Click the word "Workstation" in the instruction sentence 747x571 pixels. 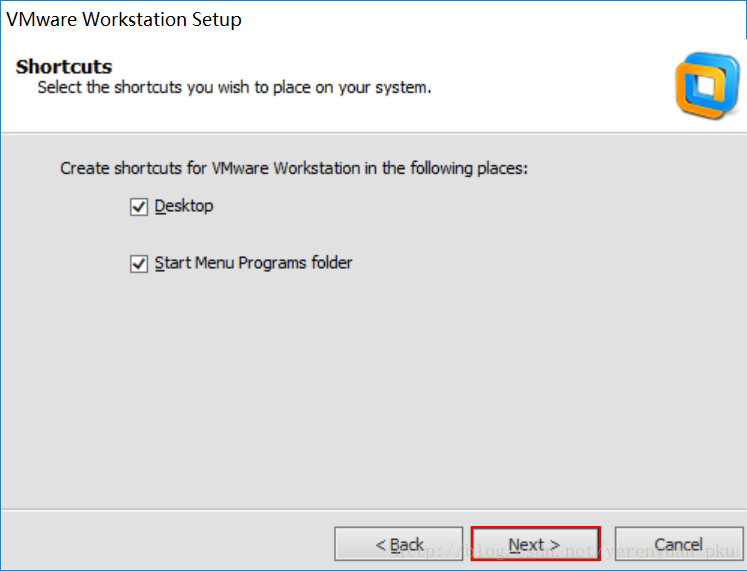pos(314,168)
